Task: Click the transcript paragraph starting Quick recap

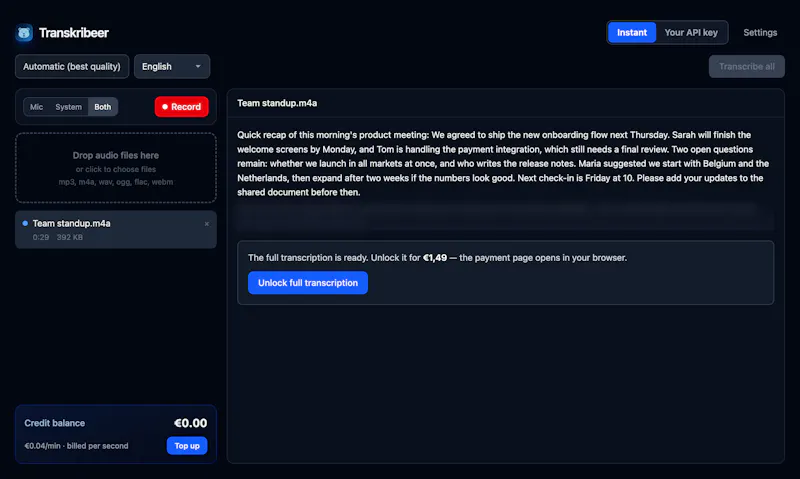Action: pos(503,163)
